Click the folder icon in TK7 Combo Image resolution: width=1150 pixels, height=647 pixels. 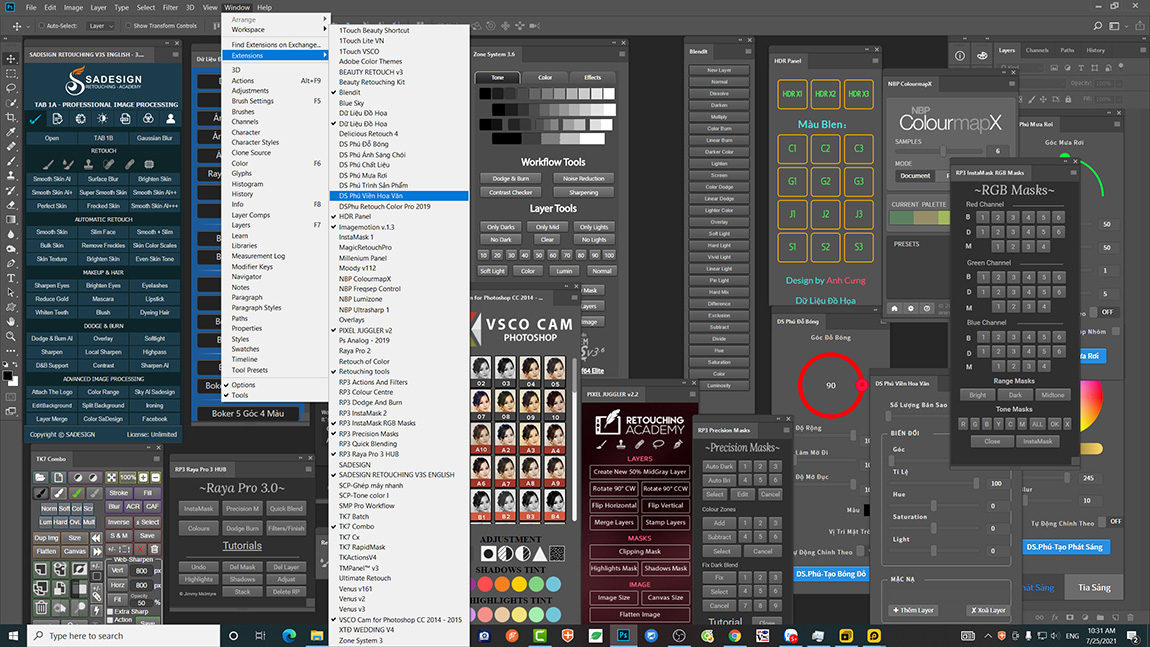click(40, 478)
